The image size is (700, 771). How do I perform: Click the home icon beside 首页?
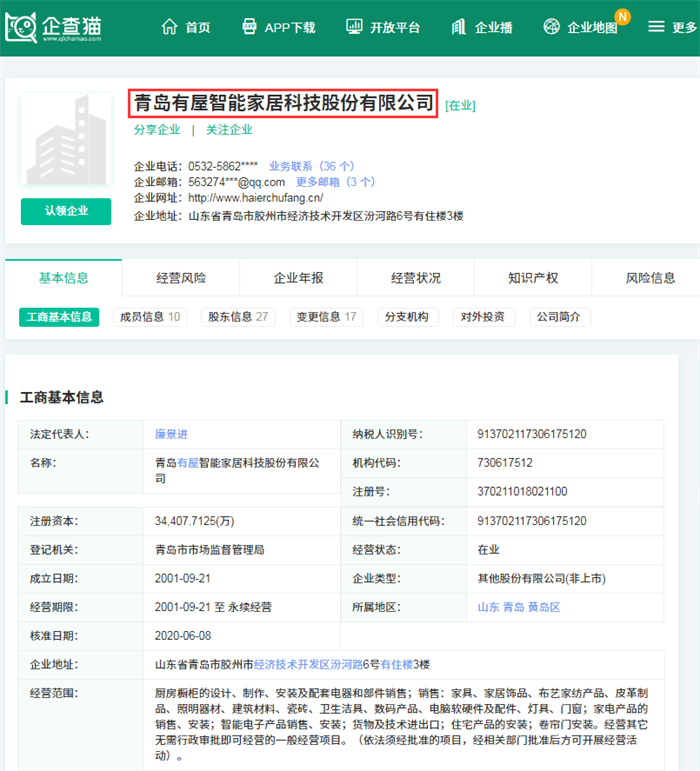tap(170, 27)
